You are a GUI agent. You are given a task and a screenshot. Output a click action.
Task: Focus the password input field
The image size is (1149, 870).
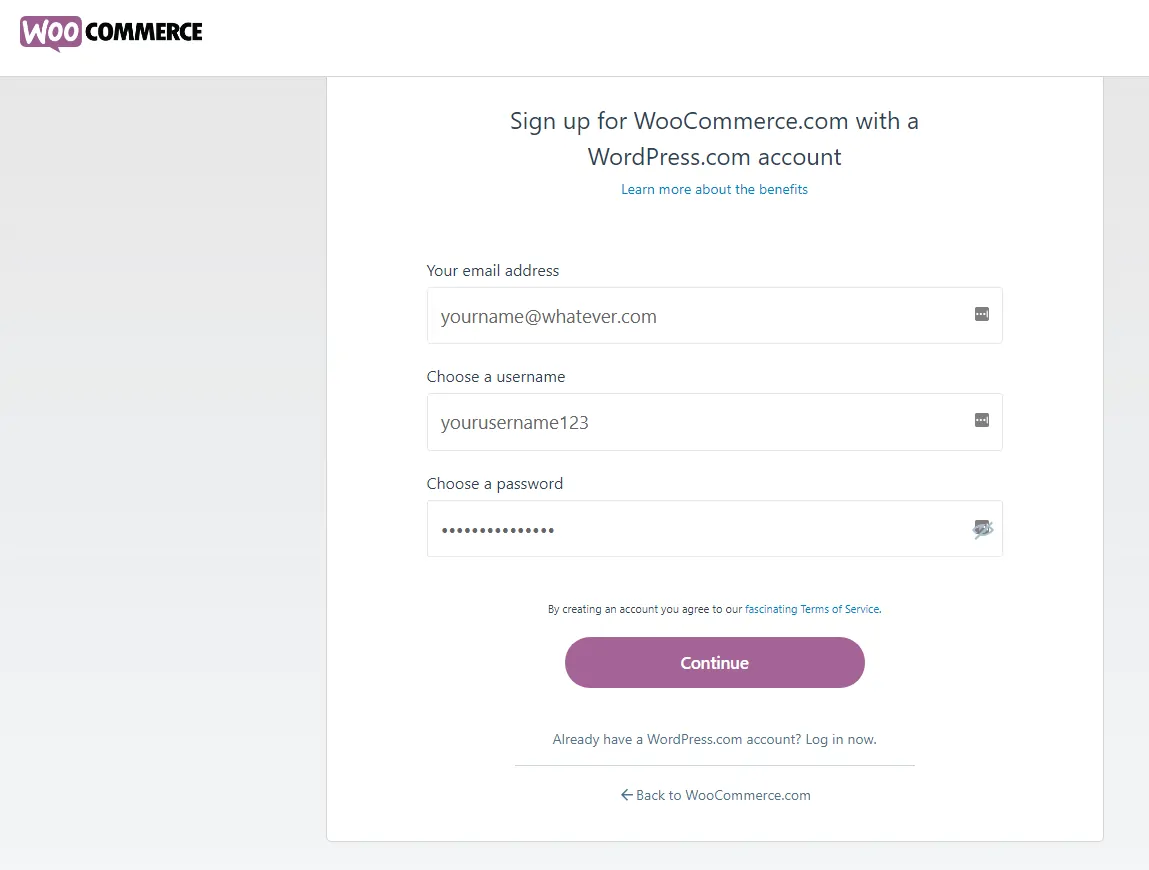714,528
